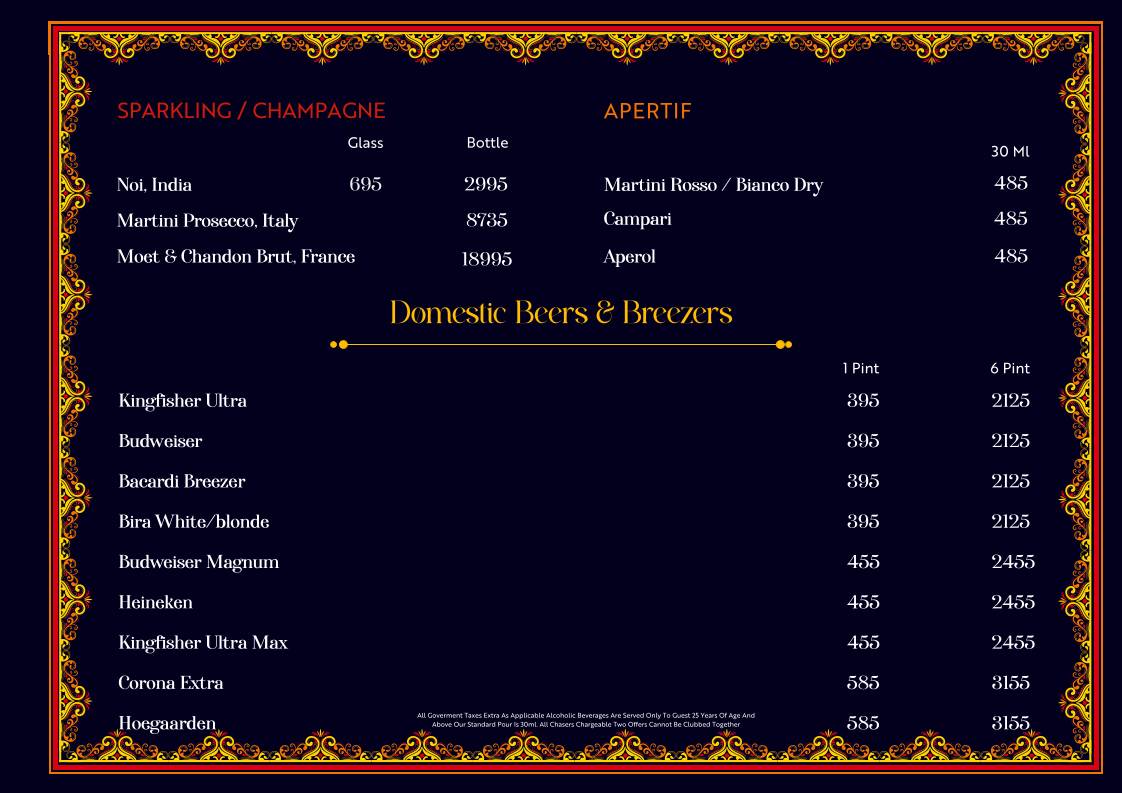
Task: Click Budweiser Magnum 1 pint price 455
Action: click(863, 562)
